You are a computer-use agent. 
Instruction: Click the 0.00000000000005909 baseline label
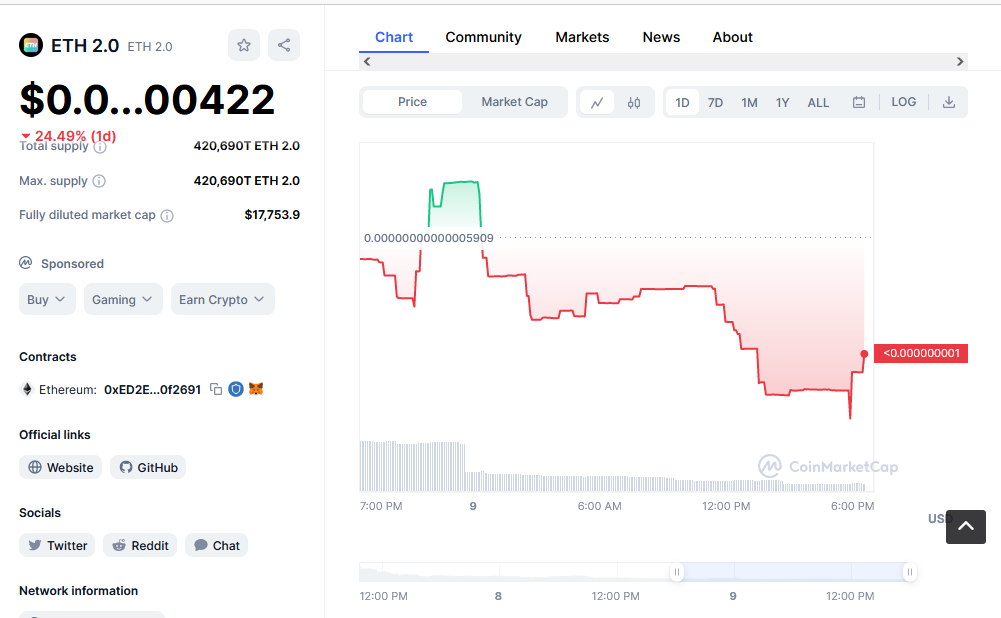tap(428, 238)
